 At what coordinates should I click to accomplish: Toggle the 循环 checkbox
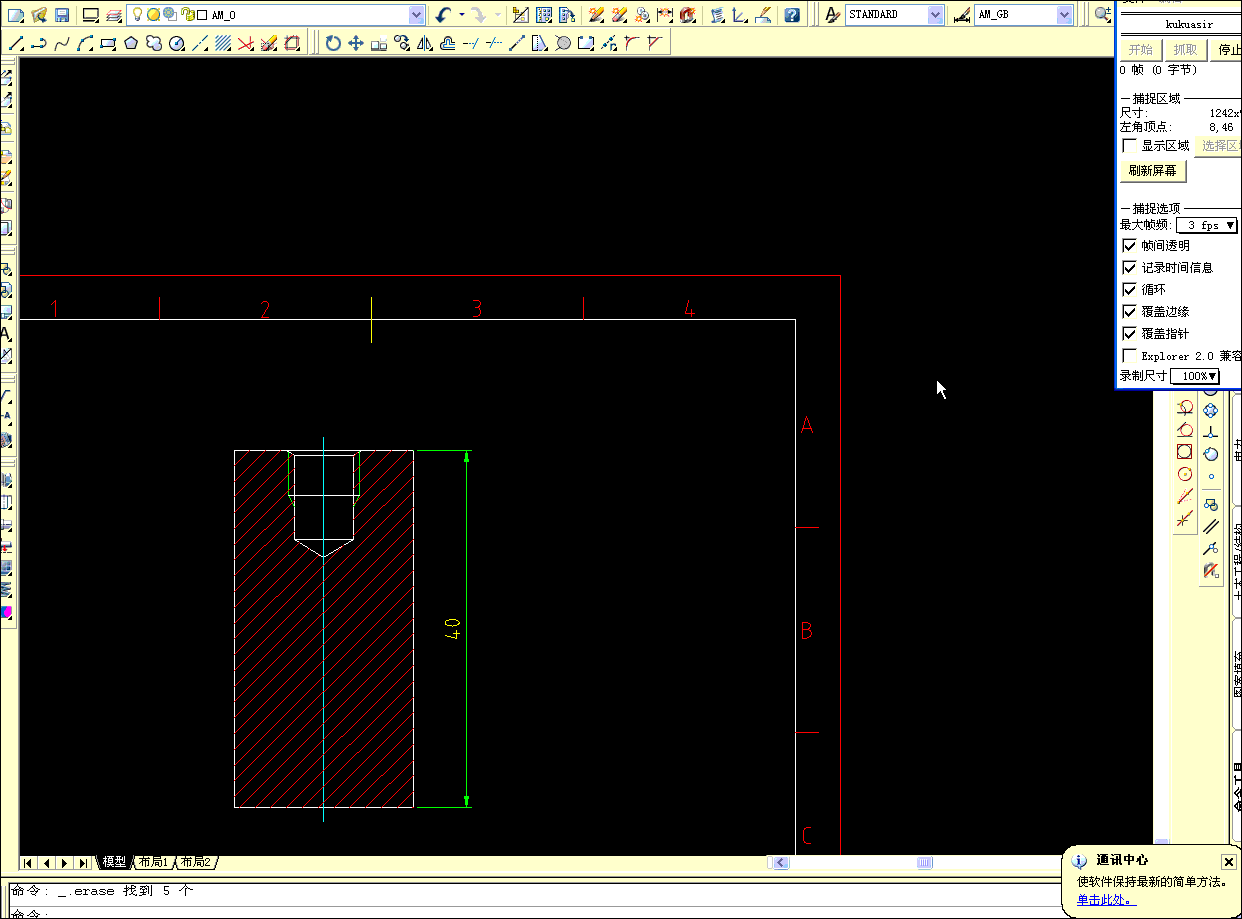pos(1129,289)
